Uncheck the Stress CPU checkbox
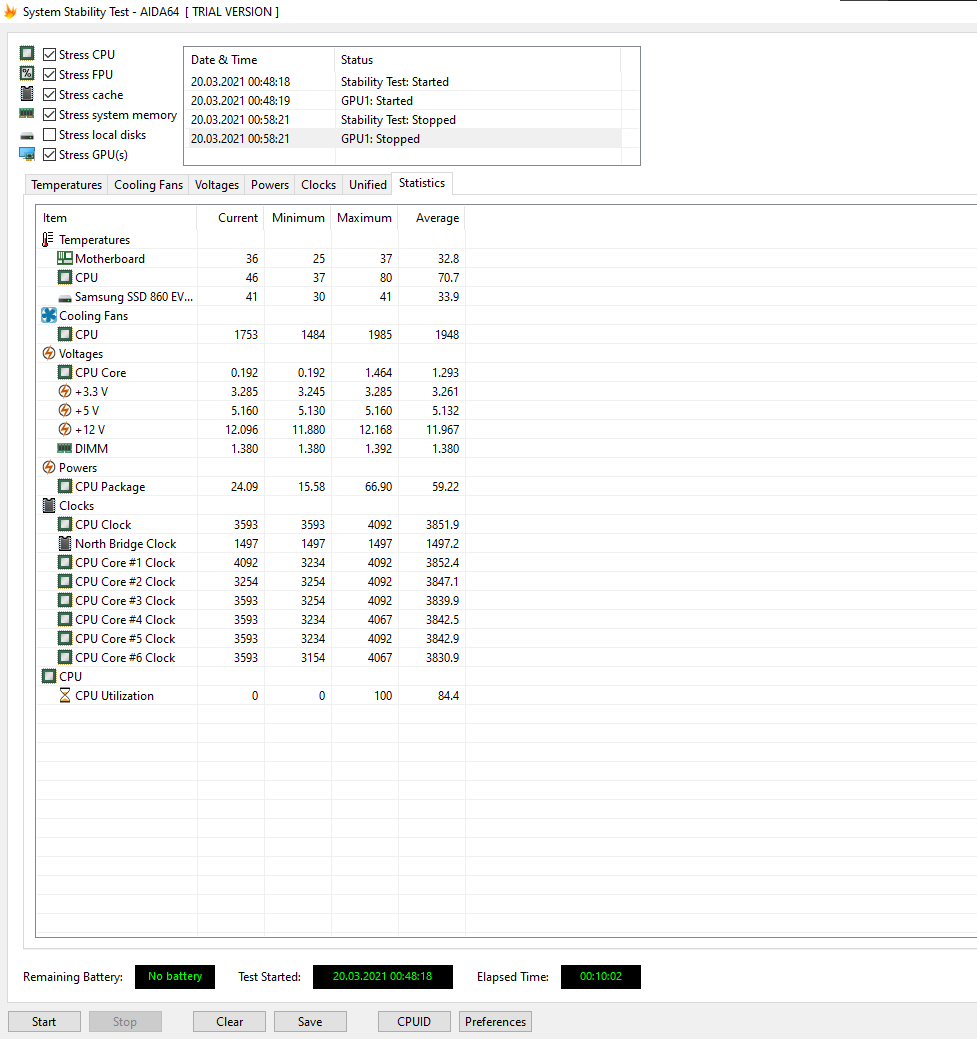The width and height of the screenshot is (977, 1039). click(49, 54)
